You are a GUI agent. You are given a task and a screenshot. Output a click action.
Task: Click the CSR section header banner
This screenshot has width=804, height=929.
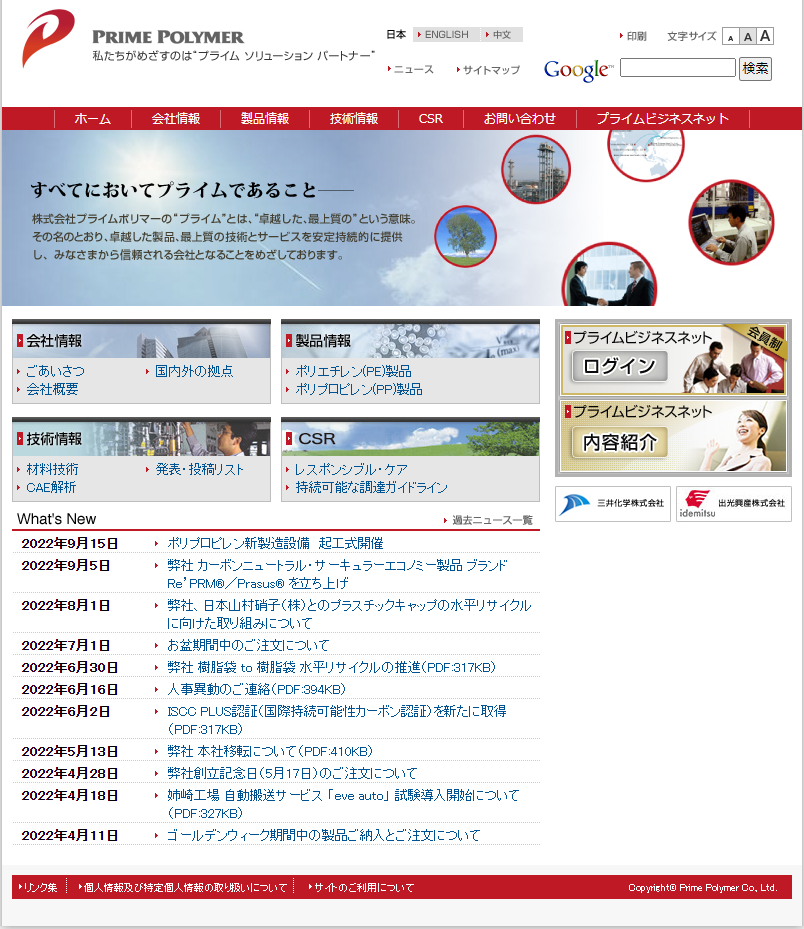410,438
